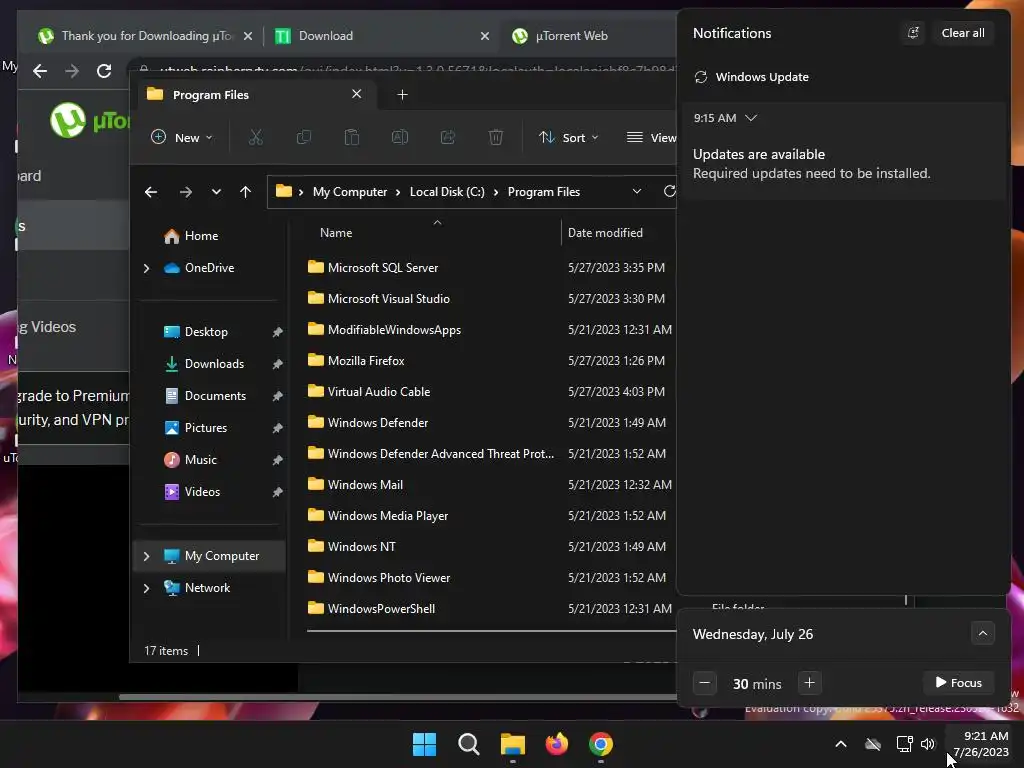Click the Paste icon in Explorer toolbar

tap(351, 137)
